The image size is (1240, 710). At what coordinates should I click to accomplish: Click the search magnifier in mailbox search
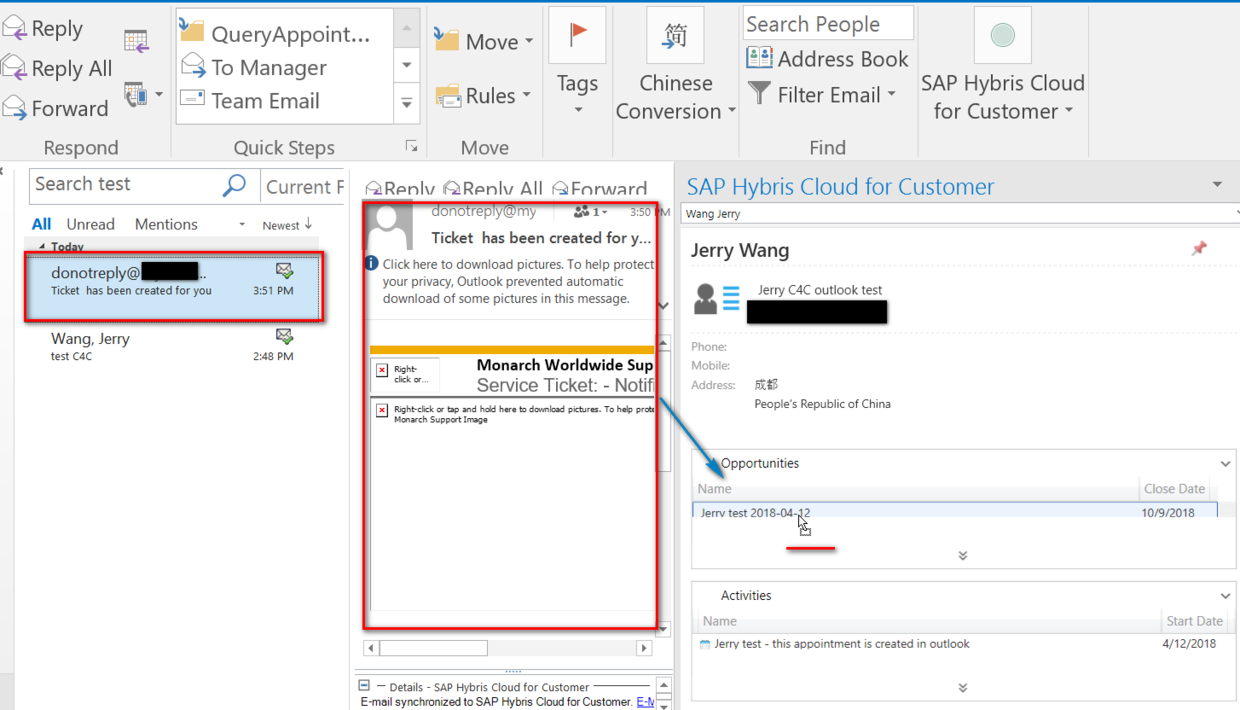coord(234,185)
